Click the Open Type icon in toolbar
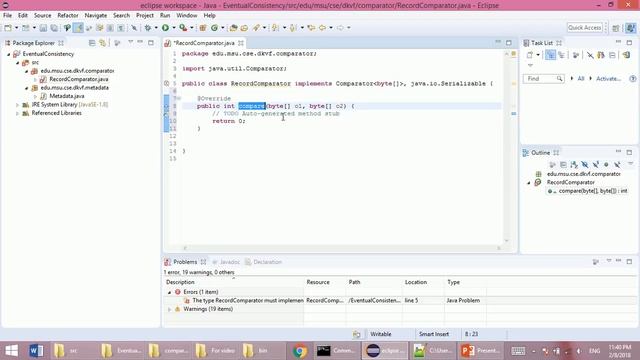This screenshot has height=360, width=640. coord(233,28)
